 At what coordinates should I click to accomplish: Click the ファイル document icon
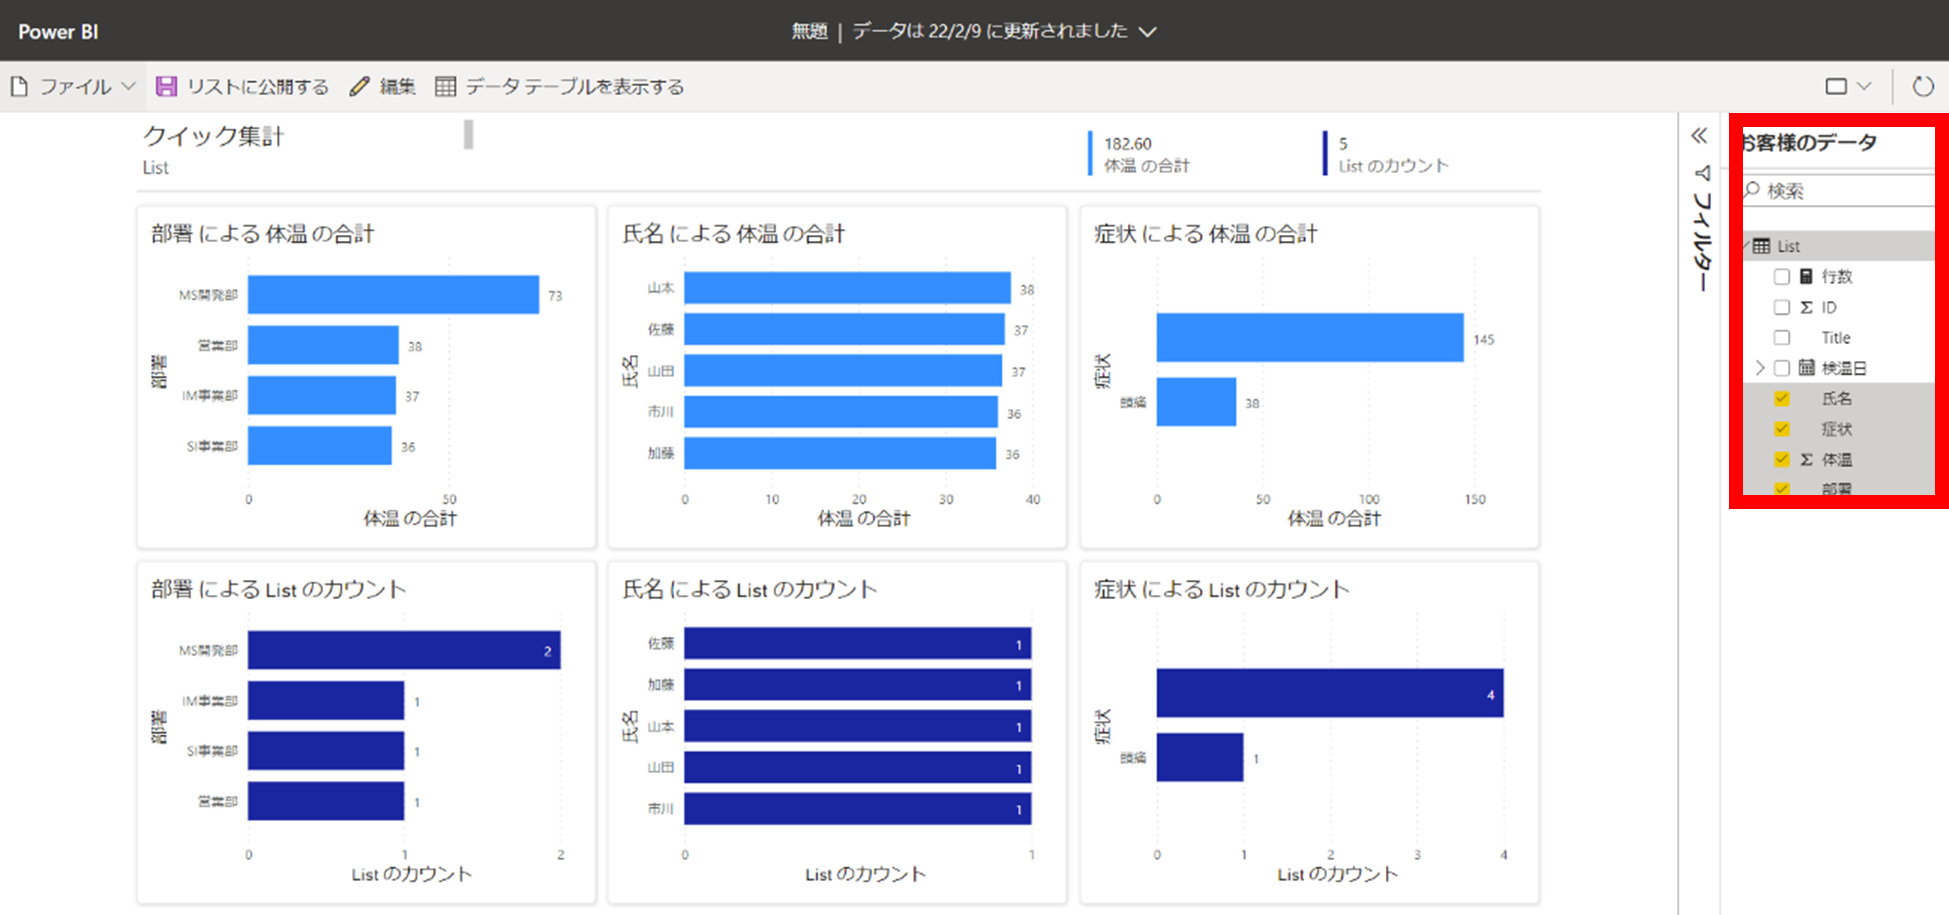[x=17, y=86]
